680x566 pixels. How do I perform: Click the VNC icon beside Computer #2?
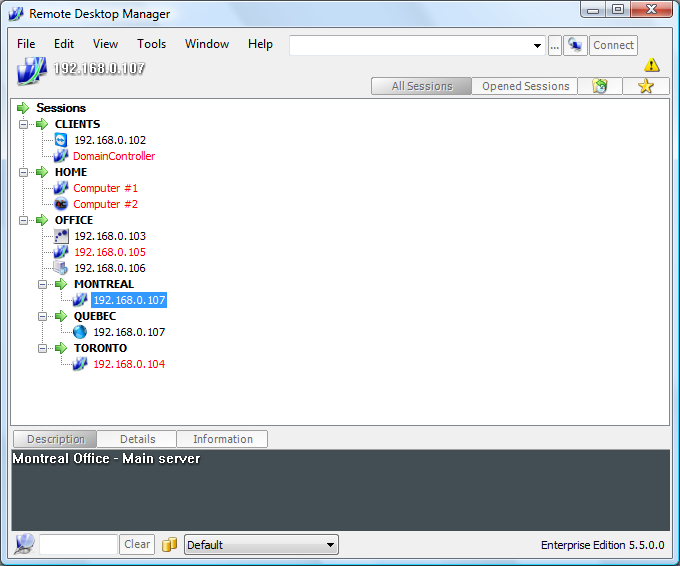pos(61,204)
